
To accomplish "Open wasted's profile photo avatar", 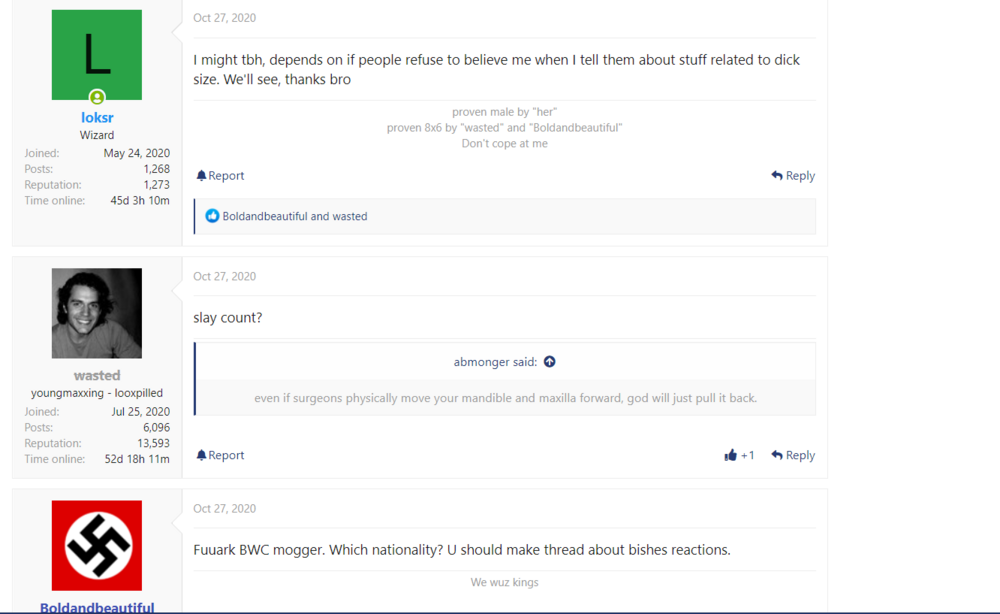I will pos(97,313).
